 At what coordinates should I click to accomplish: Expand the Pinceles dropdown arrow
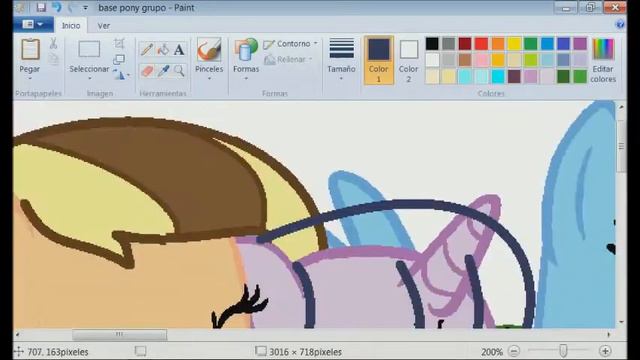tap(209, 78)
